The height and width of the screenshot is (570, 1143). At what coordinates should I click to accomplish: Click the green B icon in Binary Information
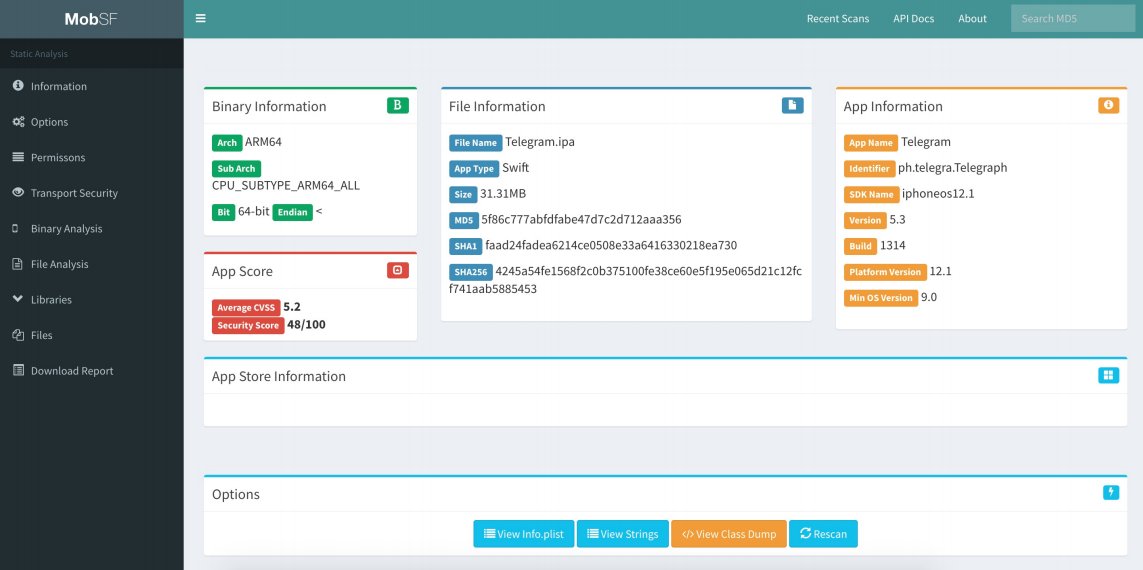[397, 106]
